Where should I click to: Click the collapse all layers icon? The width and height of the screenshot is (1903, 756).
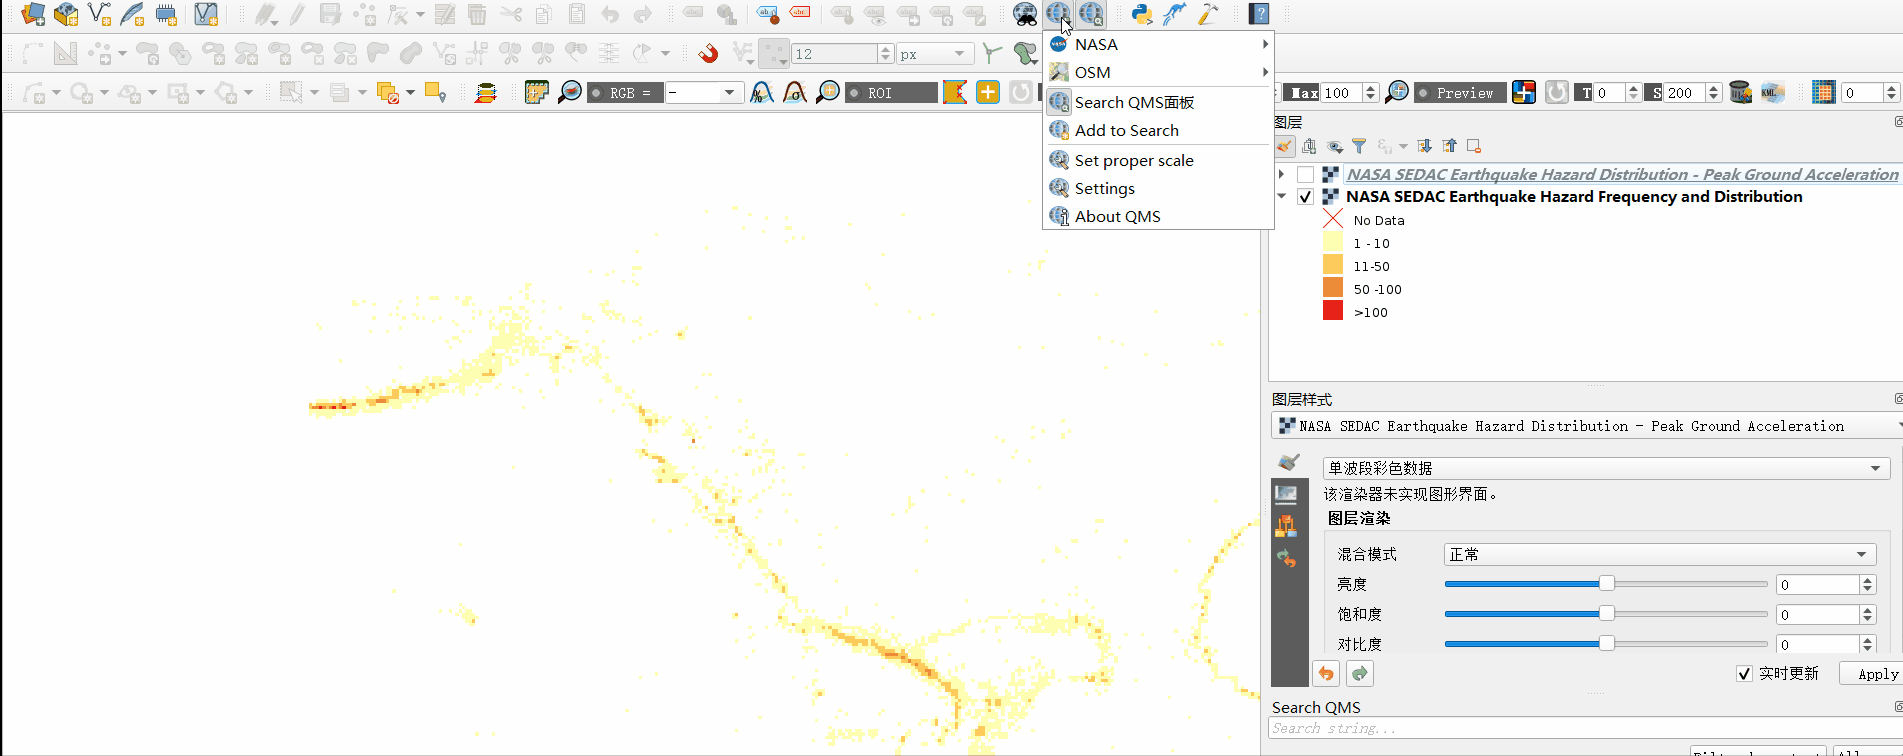[1450, 147]
